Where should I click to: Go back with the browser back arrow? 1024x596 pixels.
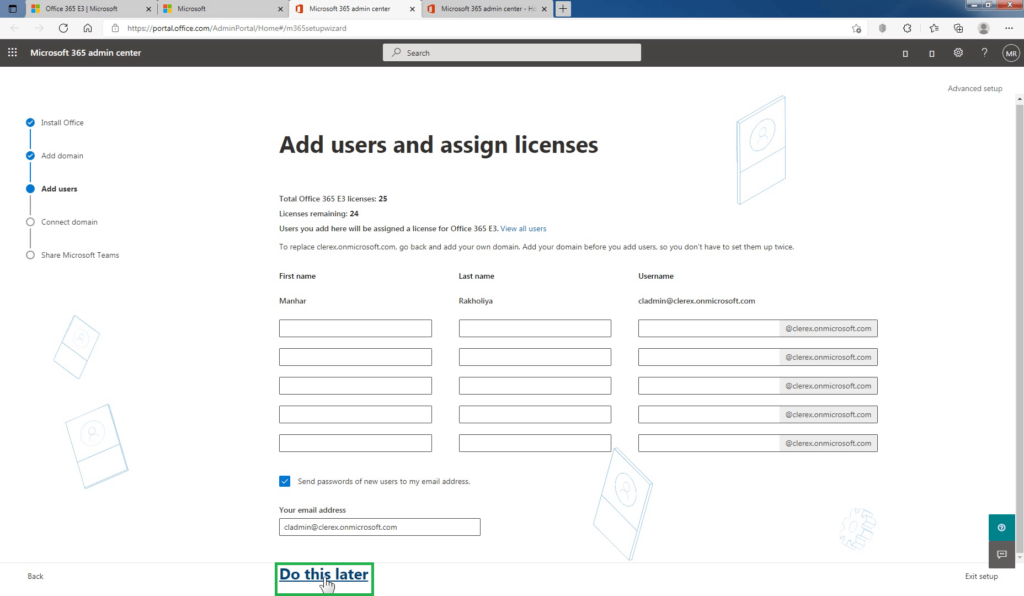15,28
